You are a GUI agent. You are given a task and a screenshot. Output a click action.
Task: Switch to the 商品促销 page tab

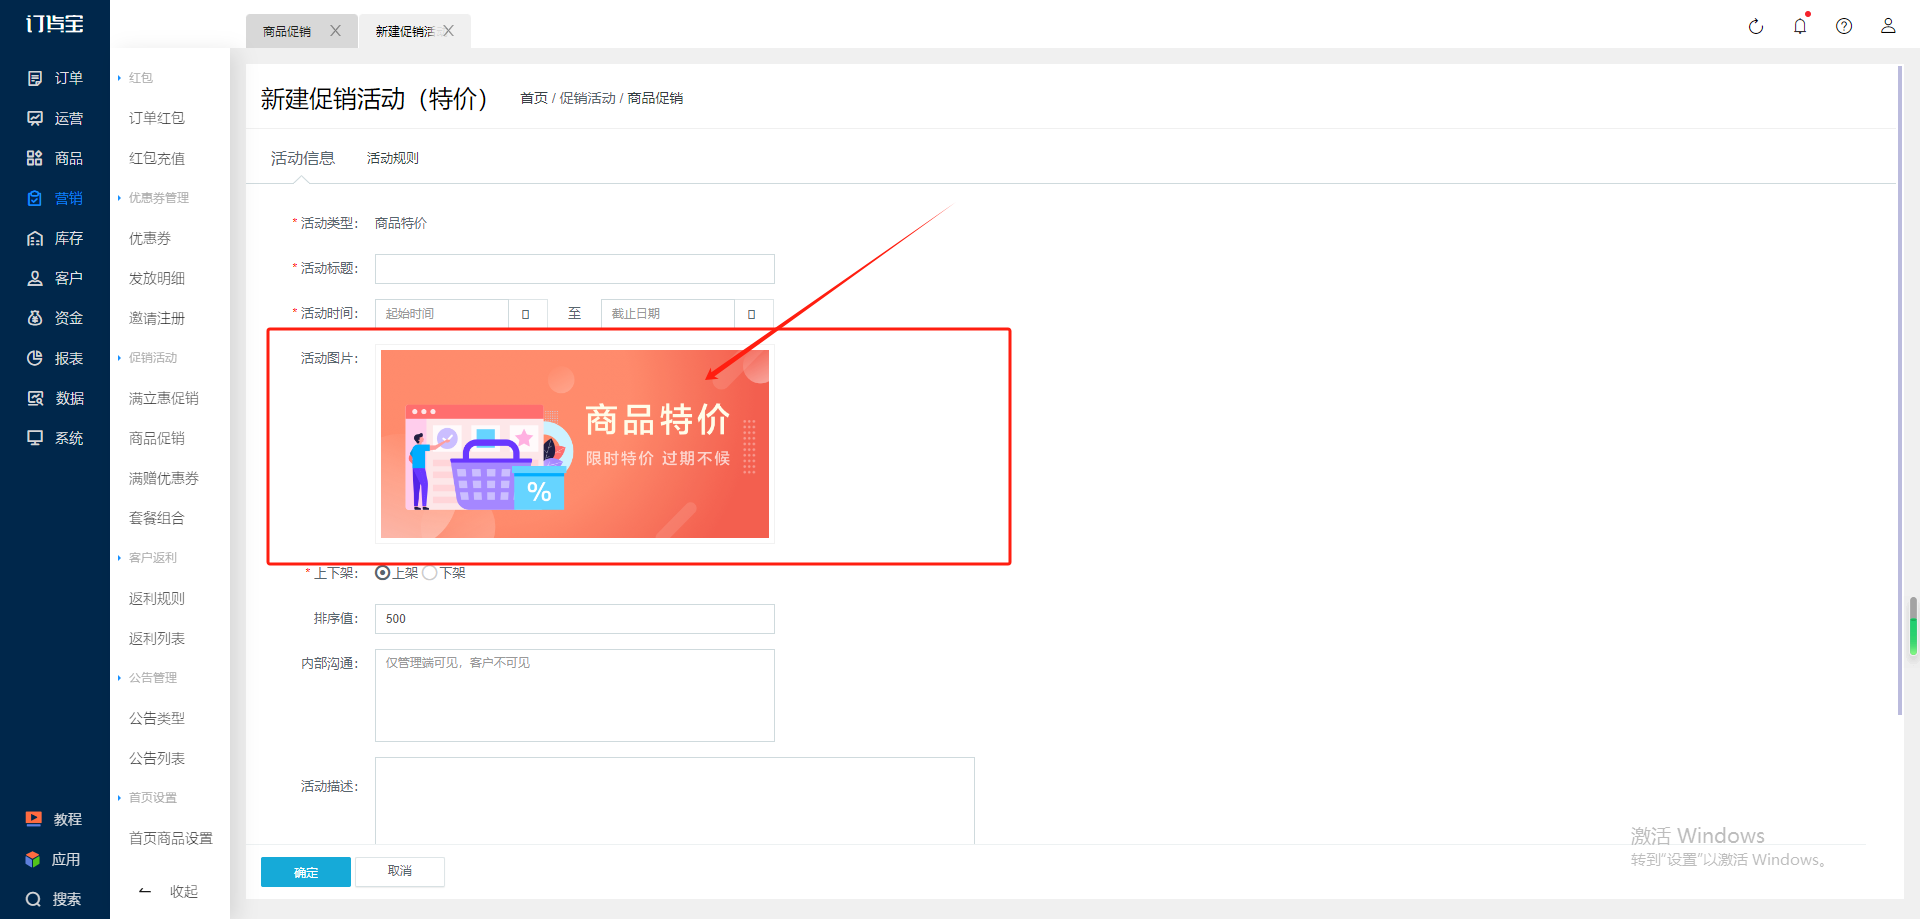[x=287, y=32]
